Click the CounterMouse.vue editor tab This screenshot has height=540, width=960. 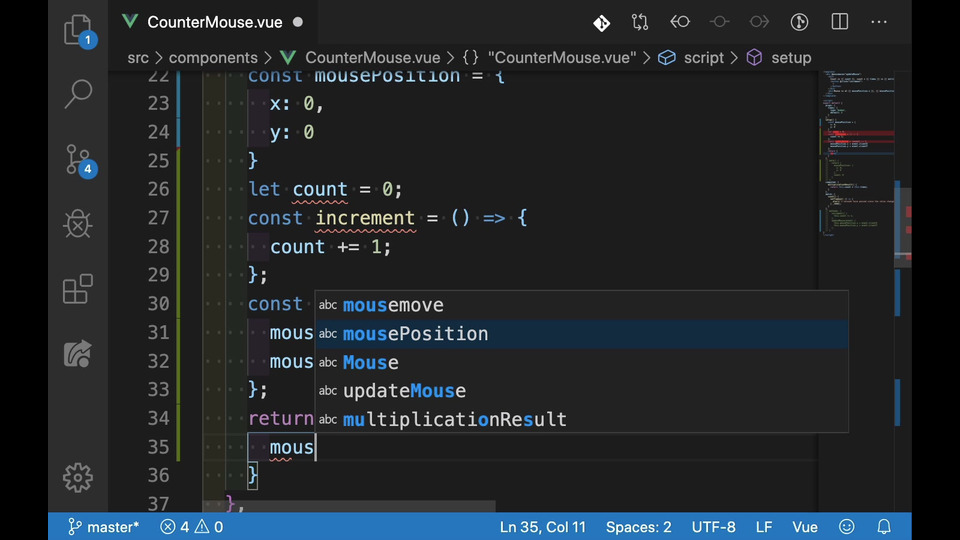point(214,22)
